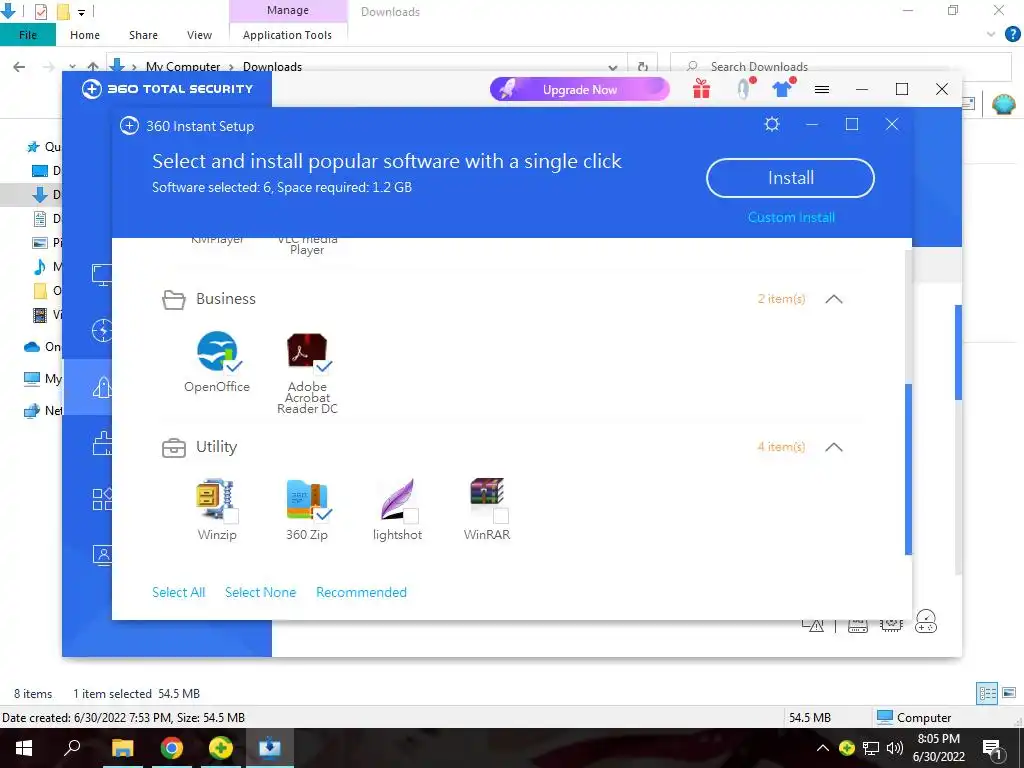Uncheck the 360 Zip checkbox
The width and height of the screenshot is (1024, 768).
pos(324,515)
